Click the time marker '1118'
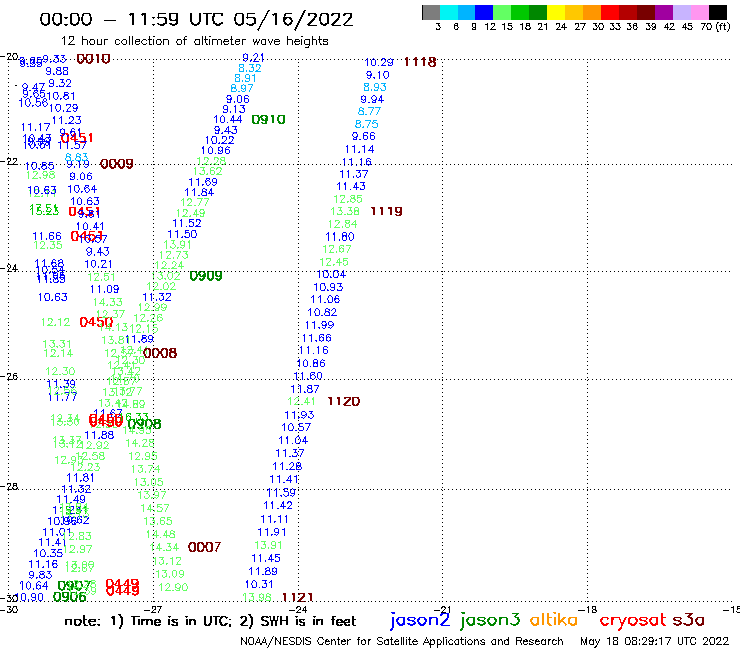 420,62
